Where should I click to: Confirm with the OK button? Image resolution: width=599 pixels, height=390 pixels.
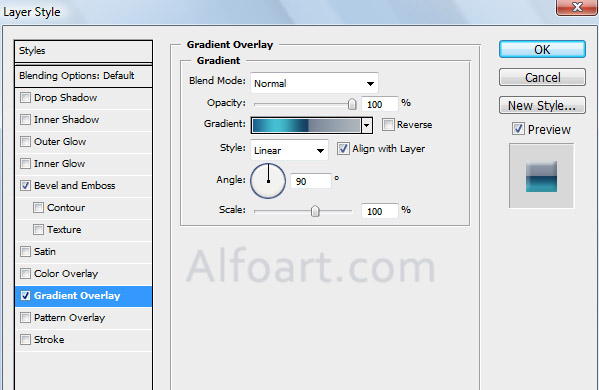click(542, 50)
